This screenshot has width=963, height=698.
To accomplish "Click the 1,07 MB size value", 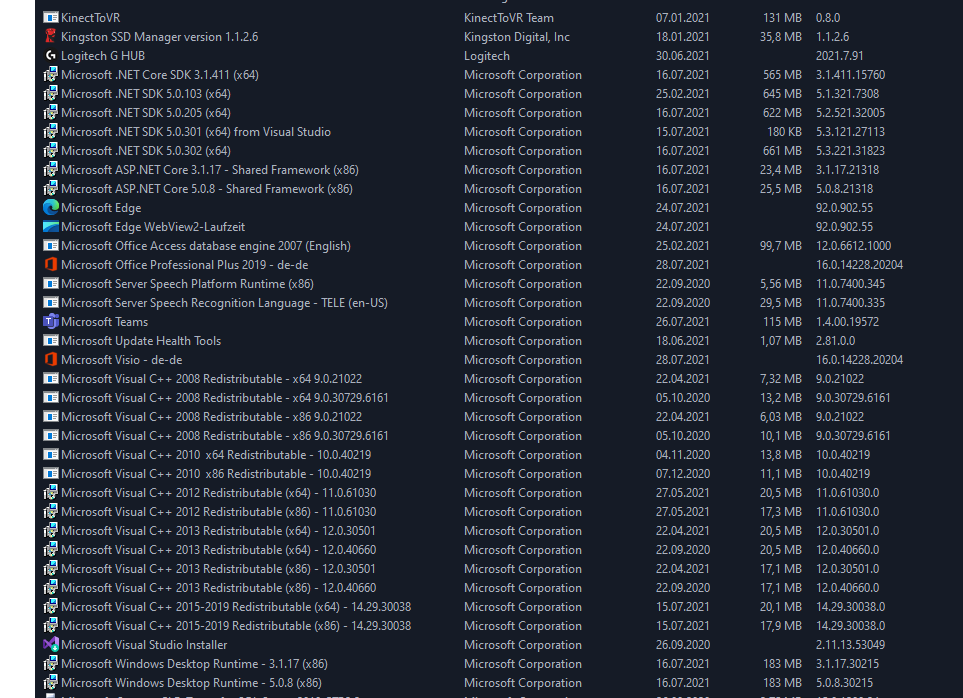I will [781, 341].
